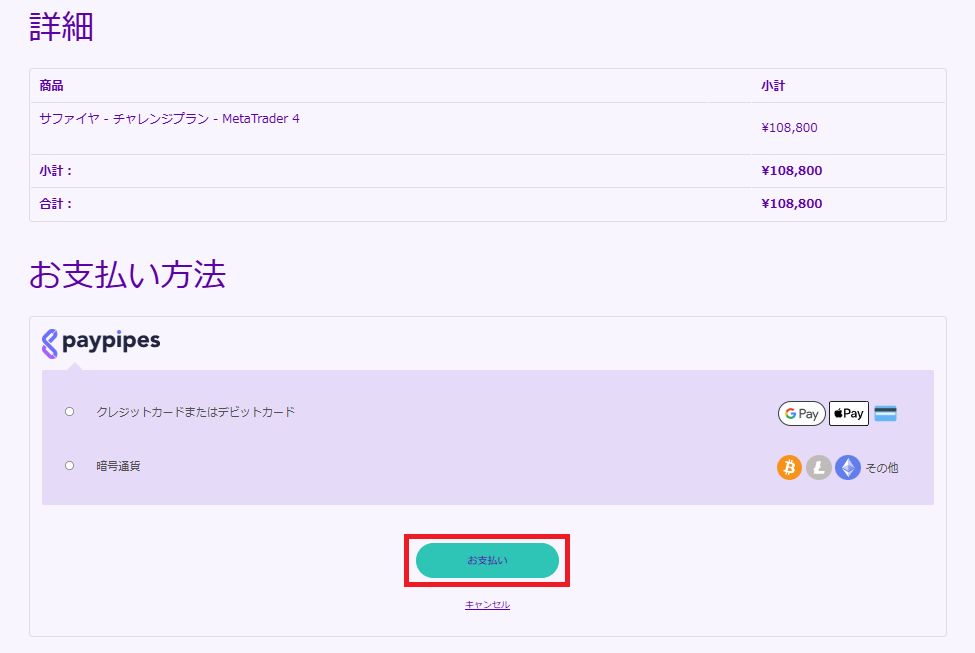Click the お支払い button

(x=488, y=560)
